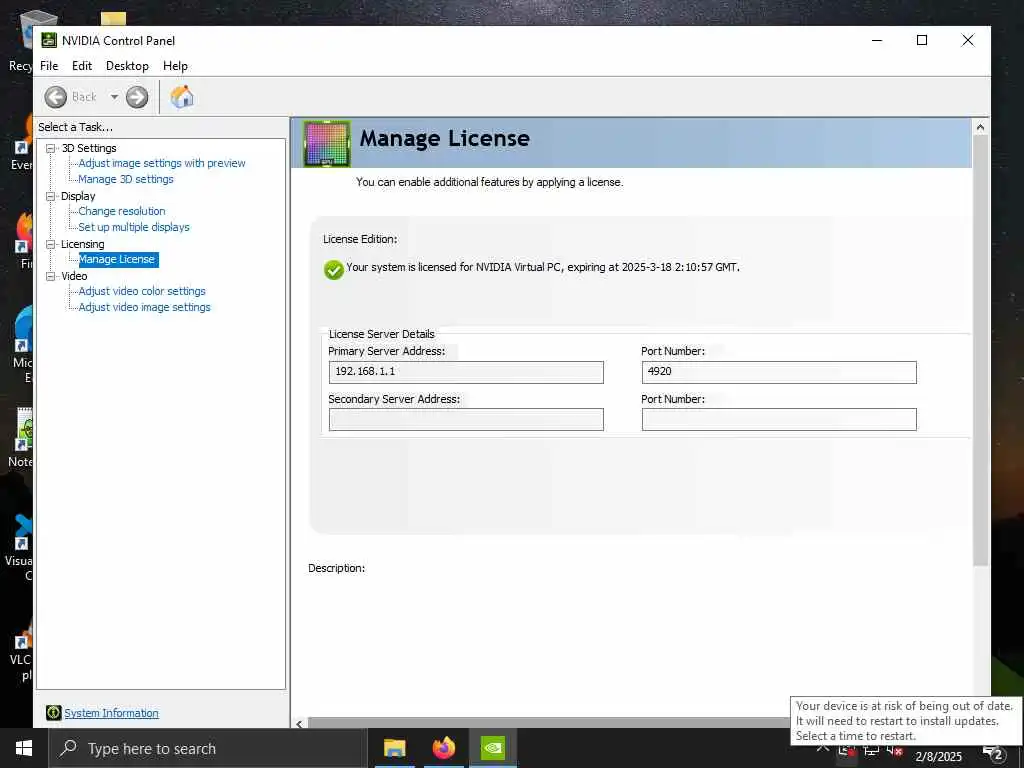Open the File menu
Screen dimensions: 1024x768
49,66
